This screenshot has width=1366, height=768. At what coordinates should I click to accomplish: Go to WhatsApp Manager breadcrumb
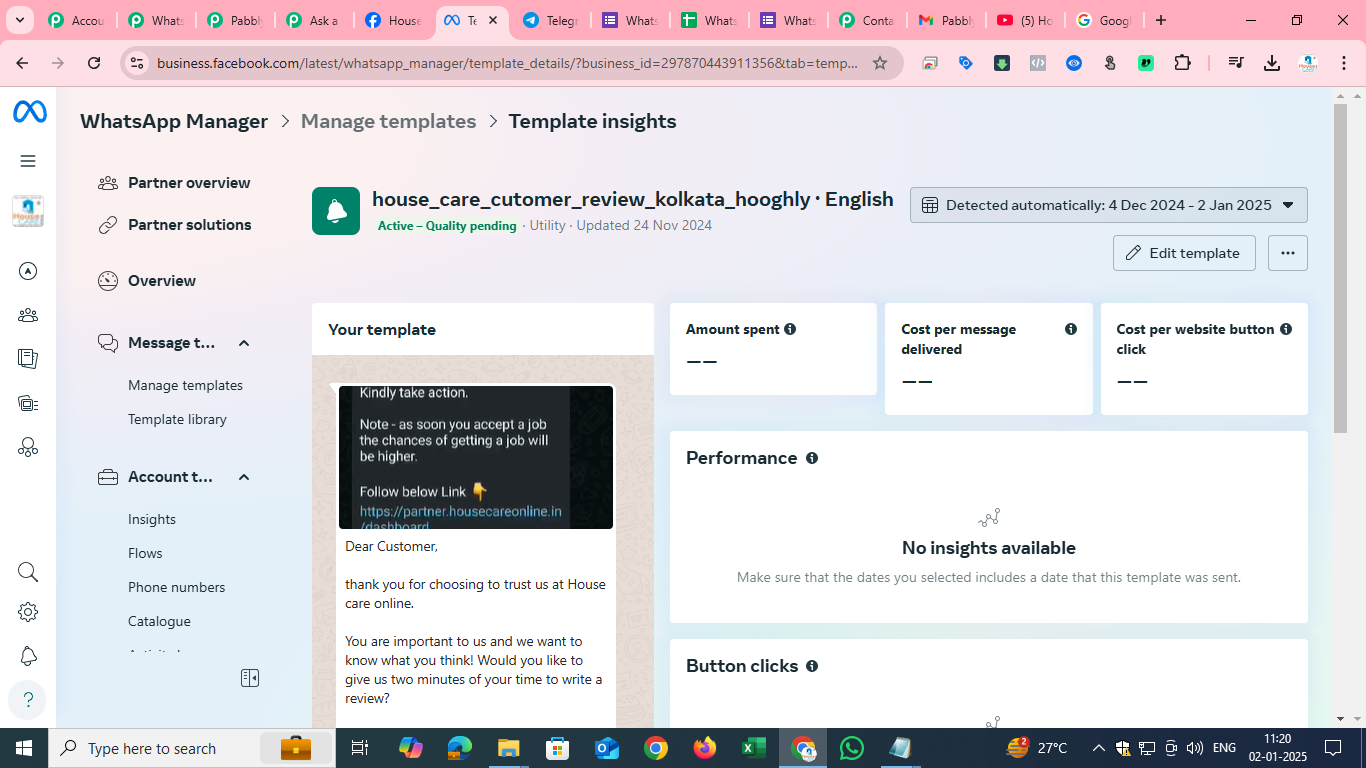coord(174,121)
